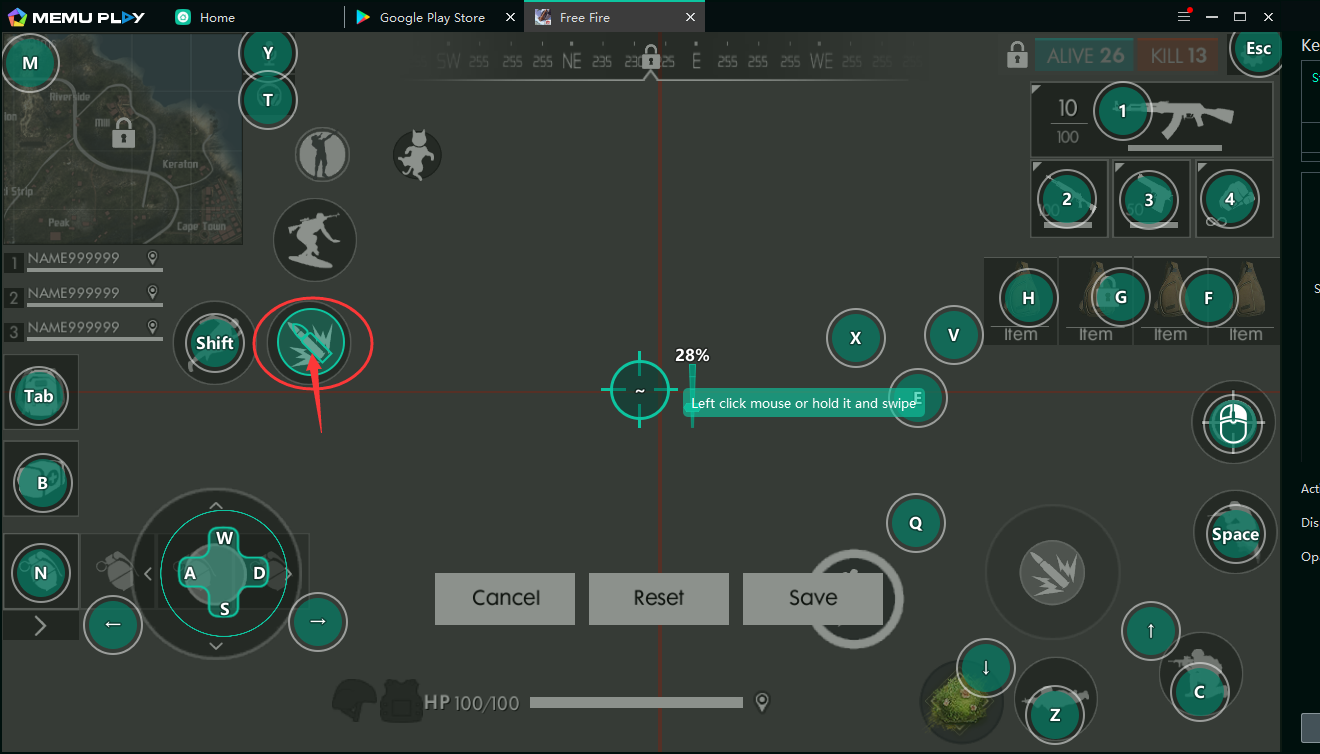The image size is (1320, 754).
Task: Click the right chevron on the D-pad
Action: click(x=289, y=574)
